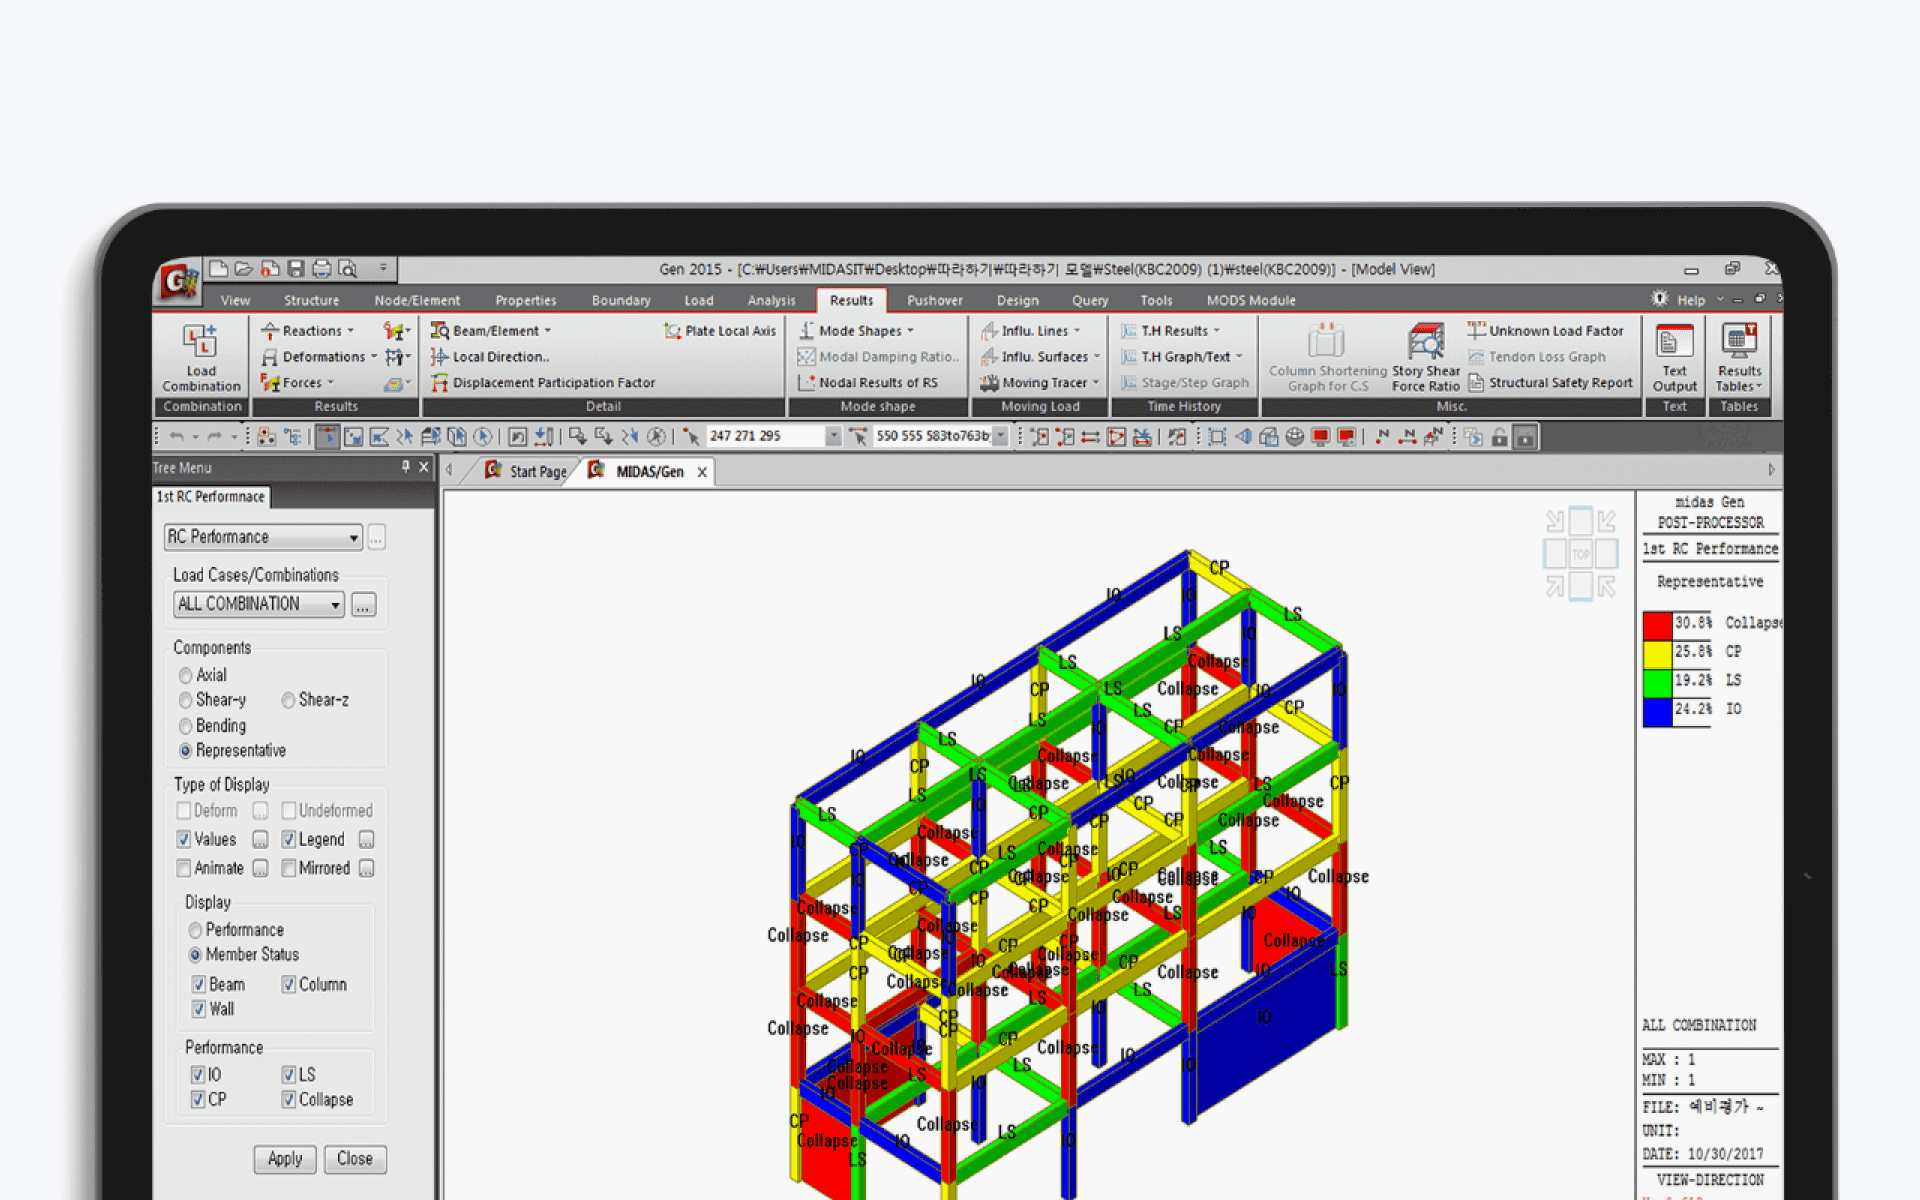Click the Apply button

pos(285,1159)
